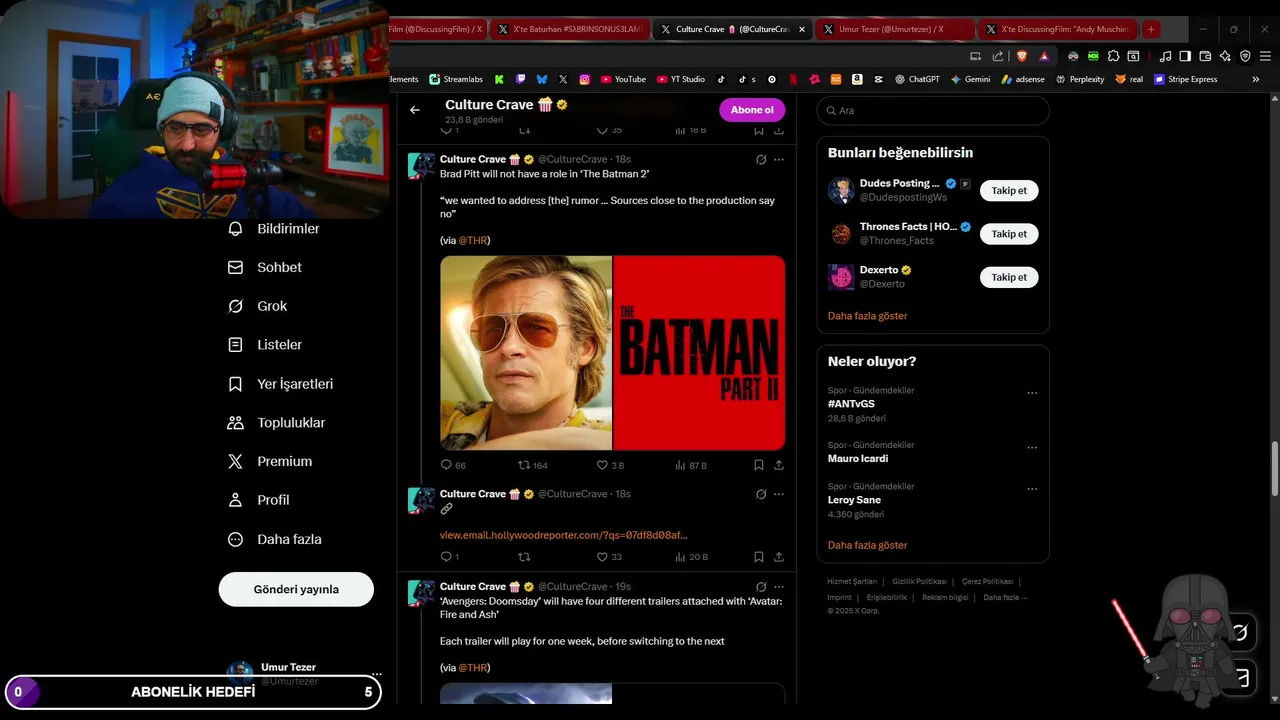This screenshot has width=1280, height=720.
Task: Open YouTube bookmark
Action: pyautogui.click(x=622, y=79)
